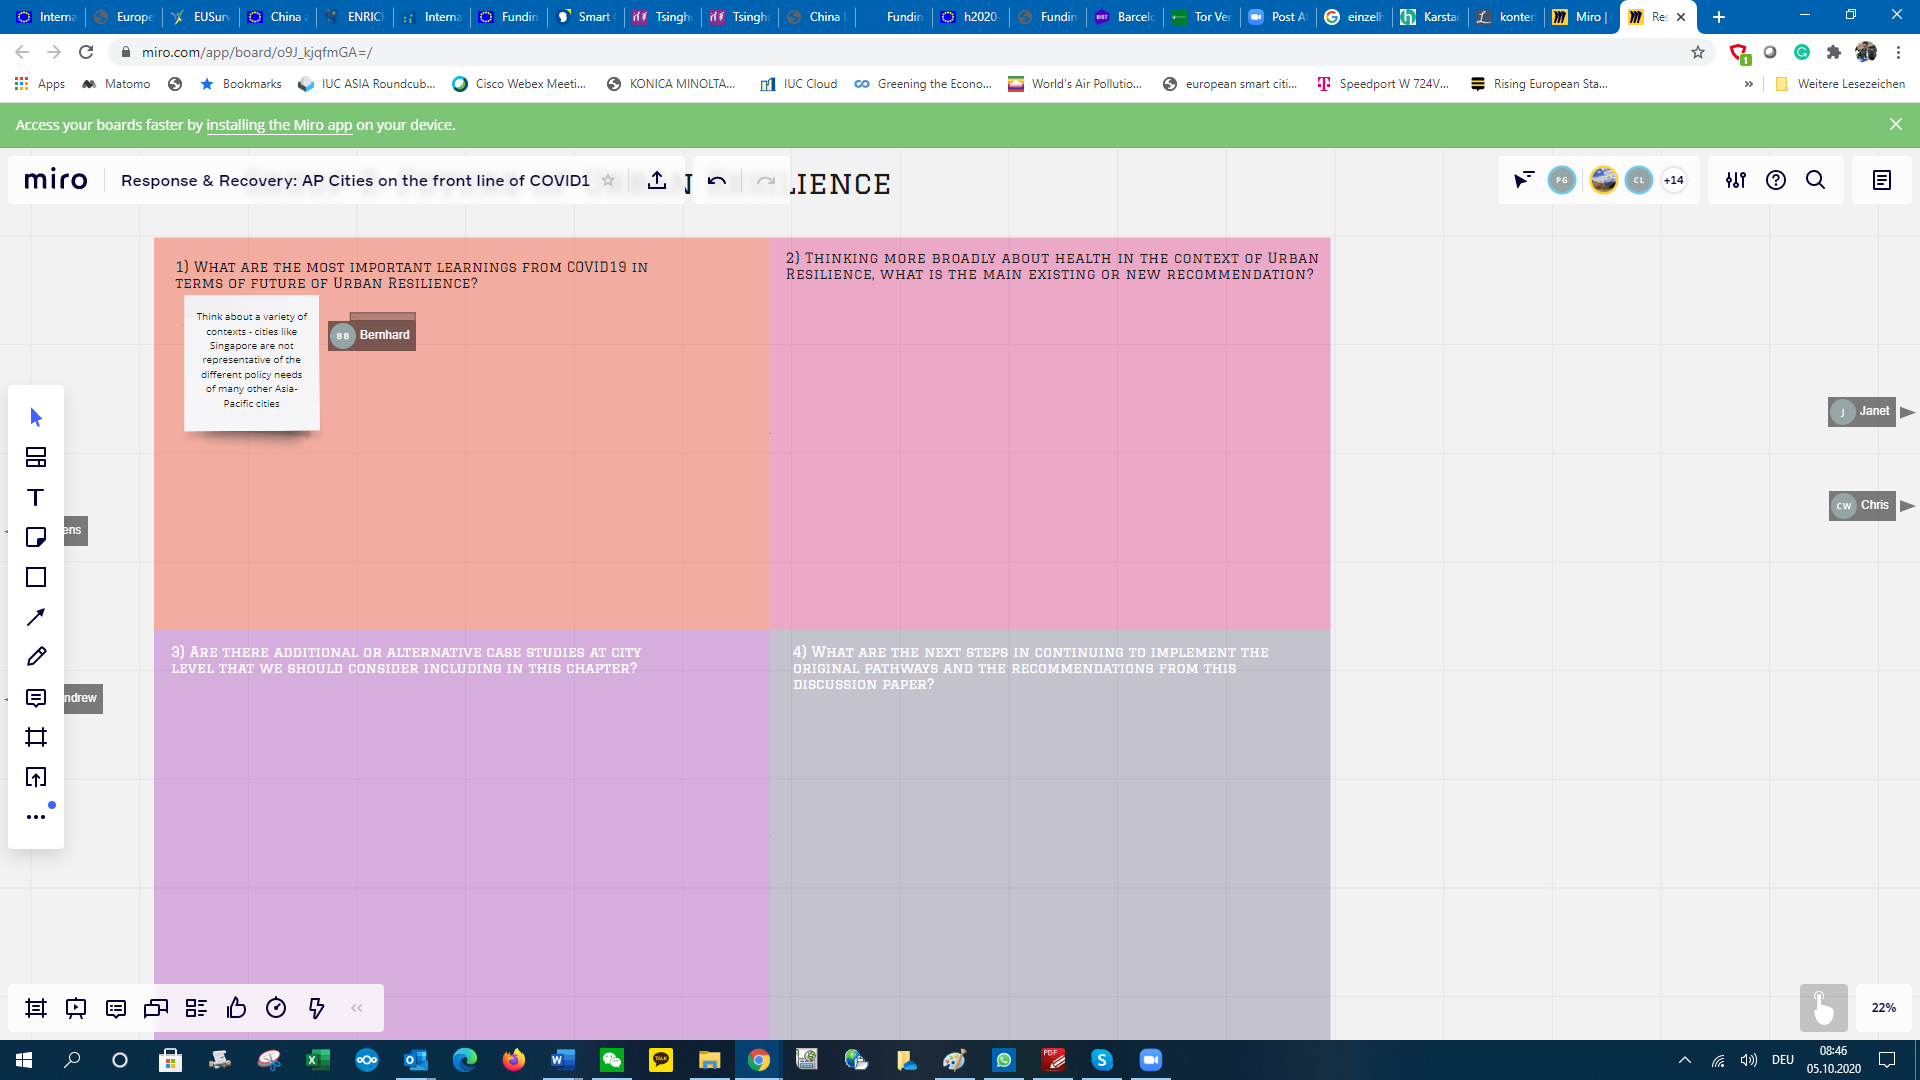The width and height of the screenshot is (1920, 1080).
Task: Select the Connection line arrow tool
Action: 36,617
